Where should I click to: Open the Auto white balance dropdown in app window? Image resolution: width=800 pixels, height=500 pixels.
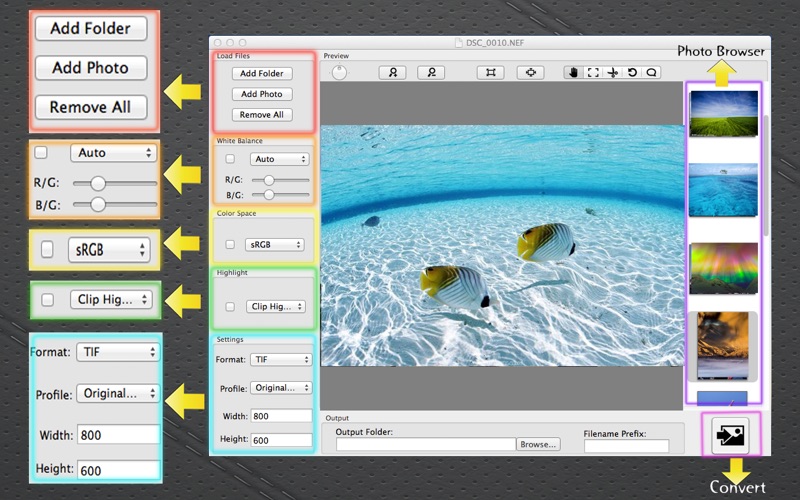[x=280, y=159]
